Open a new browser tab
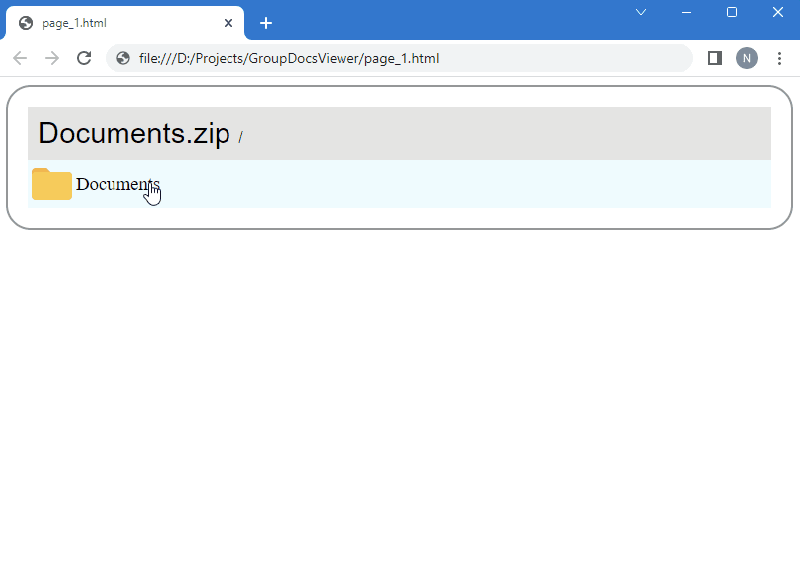Screen dimensions: 800x578 [265, 22]
